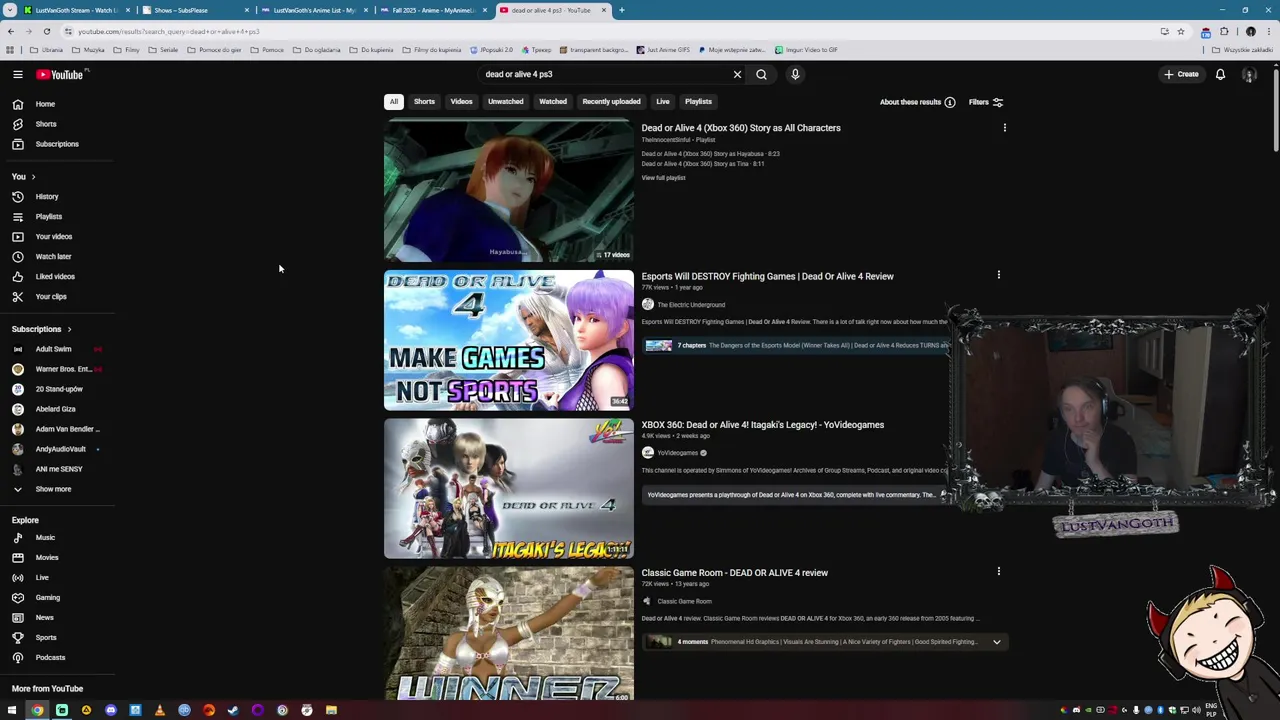Open Chrome three-dot menu

point(1268,31)
